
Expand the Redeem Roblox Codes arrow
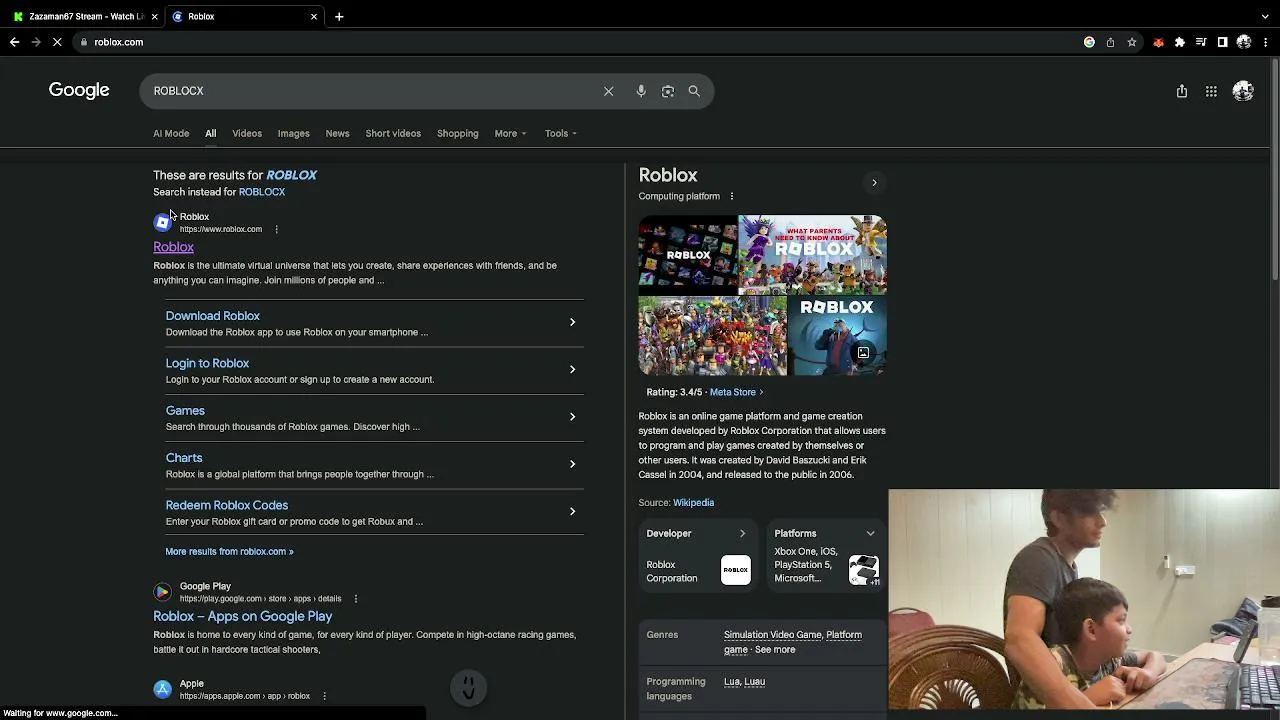click(x=572, y=511)
